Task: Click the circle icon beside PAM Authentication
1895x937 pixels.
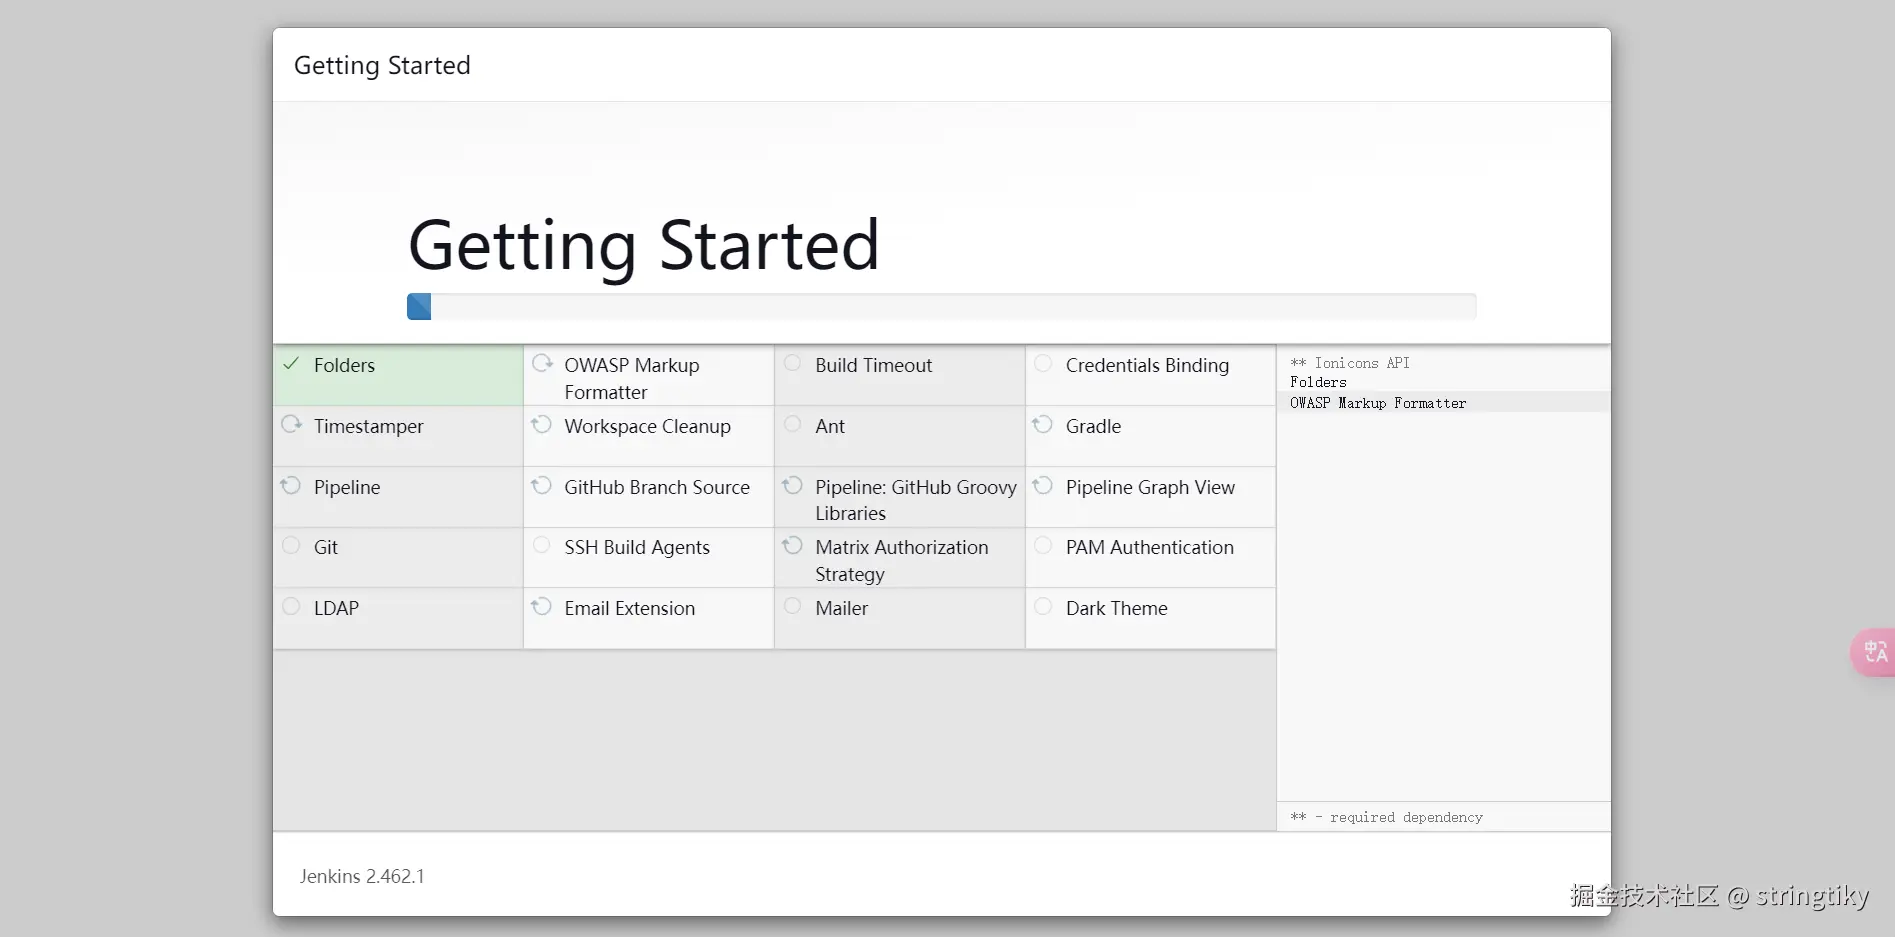Action: click(1043, 545)
